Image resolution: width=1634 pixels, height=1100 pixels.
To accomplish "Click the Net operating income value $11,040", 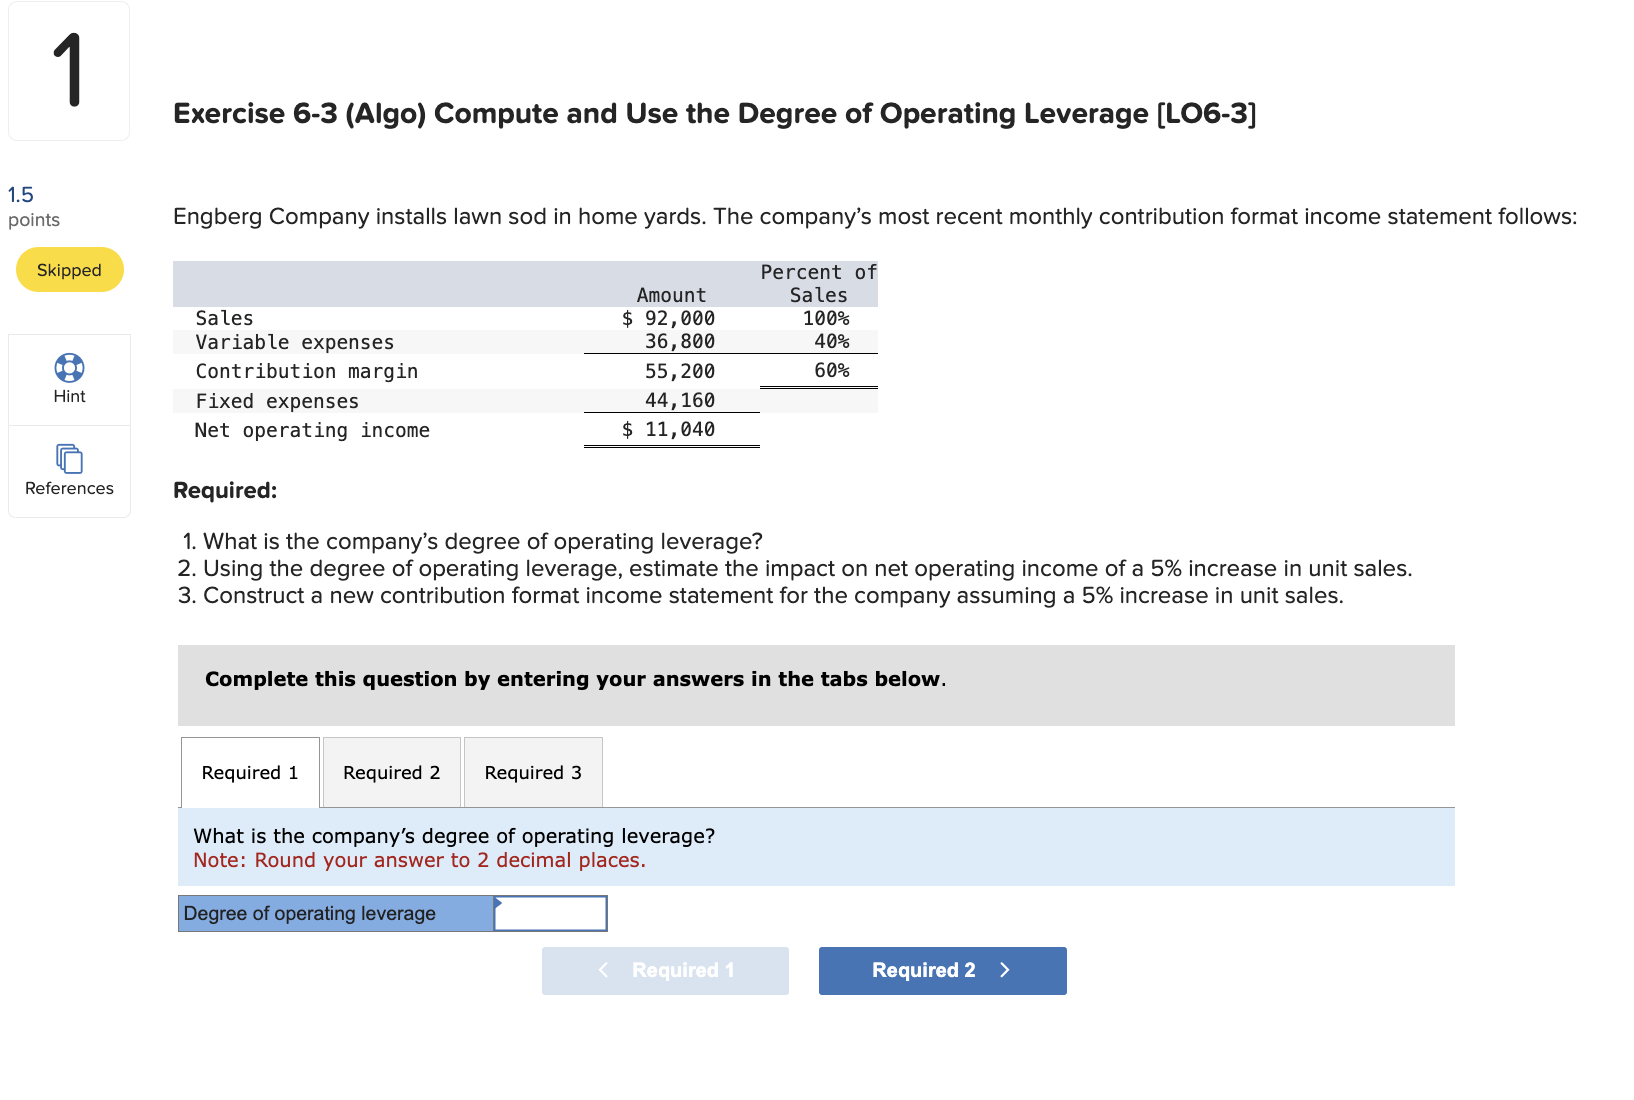I will click(670, 429).
